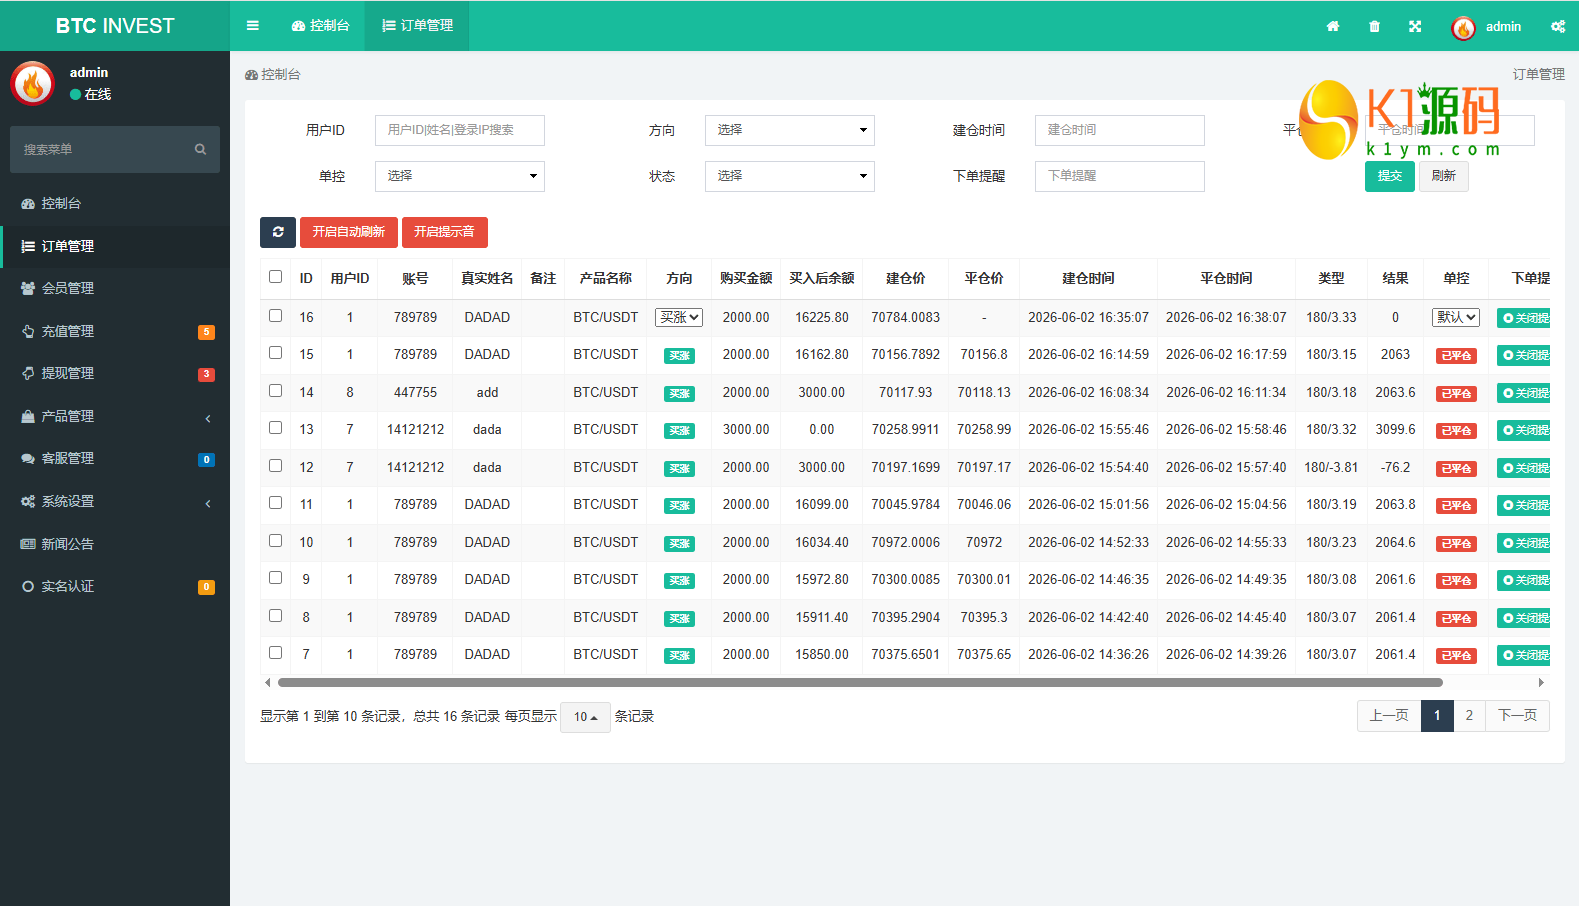Click the admin avatar in top bar
The height and width of the screenshot is (906, 1579).
[x=1463, y=27]
